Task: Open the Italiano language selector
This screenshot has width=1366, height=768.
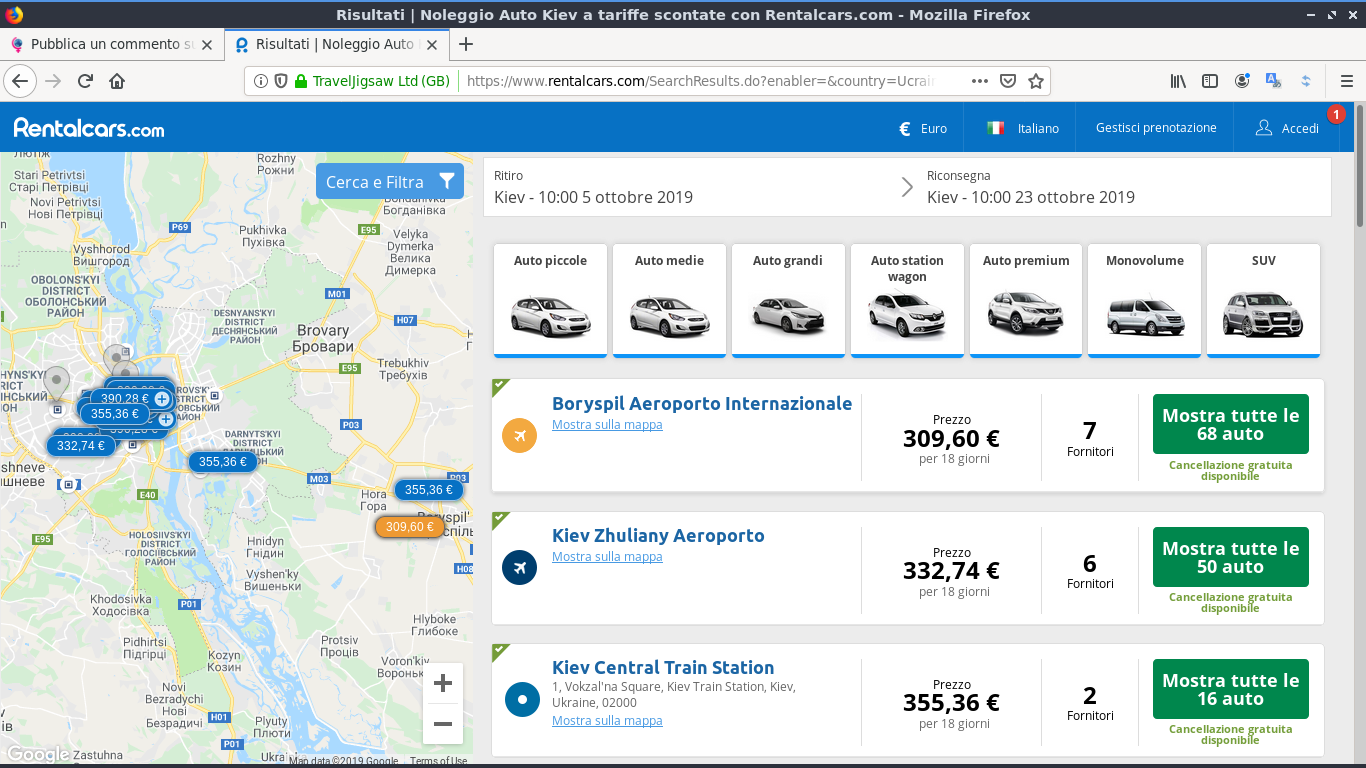Action: [1022, 128]
